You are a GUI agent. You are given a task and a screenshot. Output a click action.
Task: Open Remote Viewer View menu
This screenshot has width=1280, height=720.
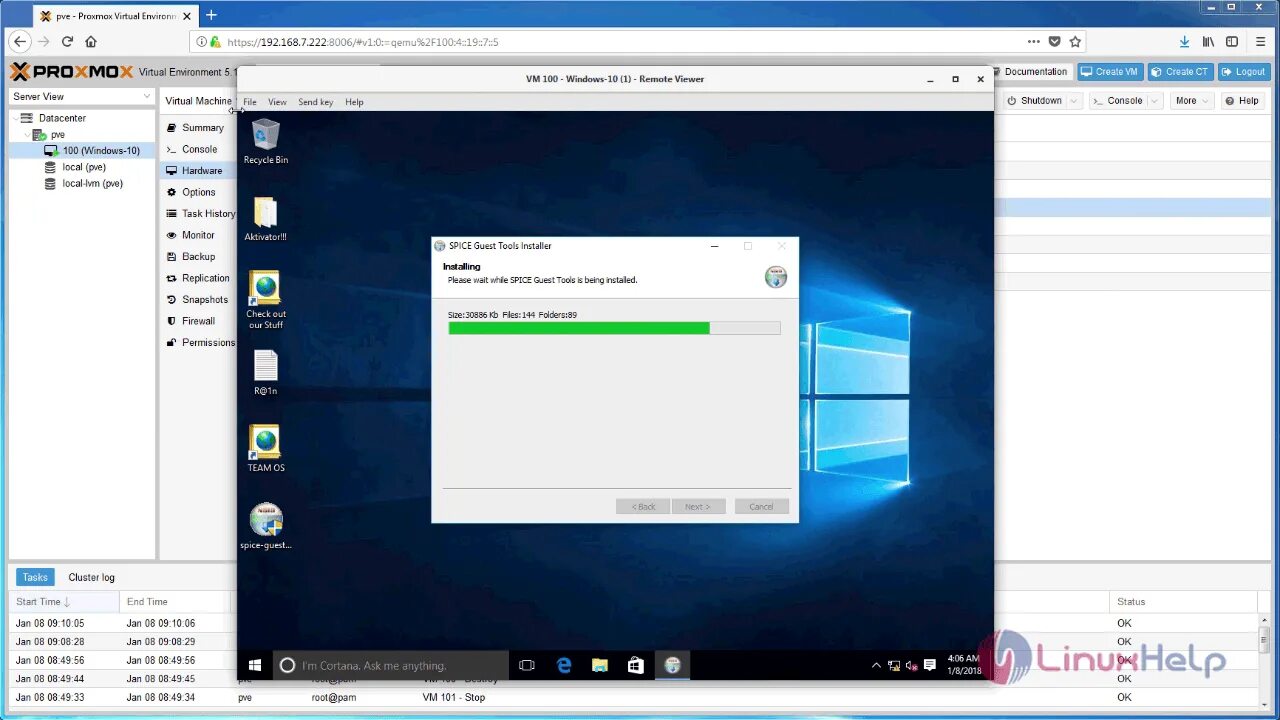[x=277, y=102]
